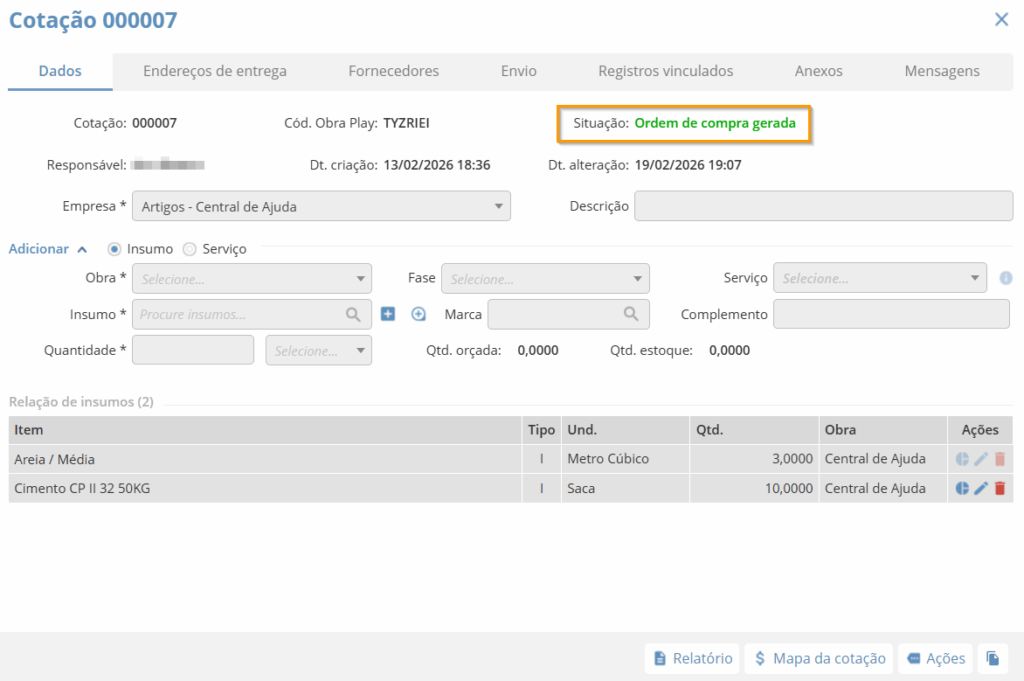Open the Ações button menu

(936, 658)
